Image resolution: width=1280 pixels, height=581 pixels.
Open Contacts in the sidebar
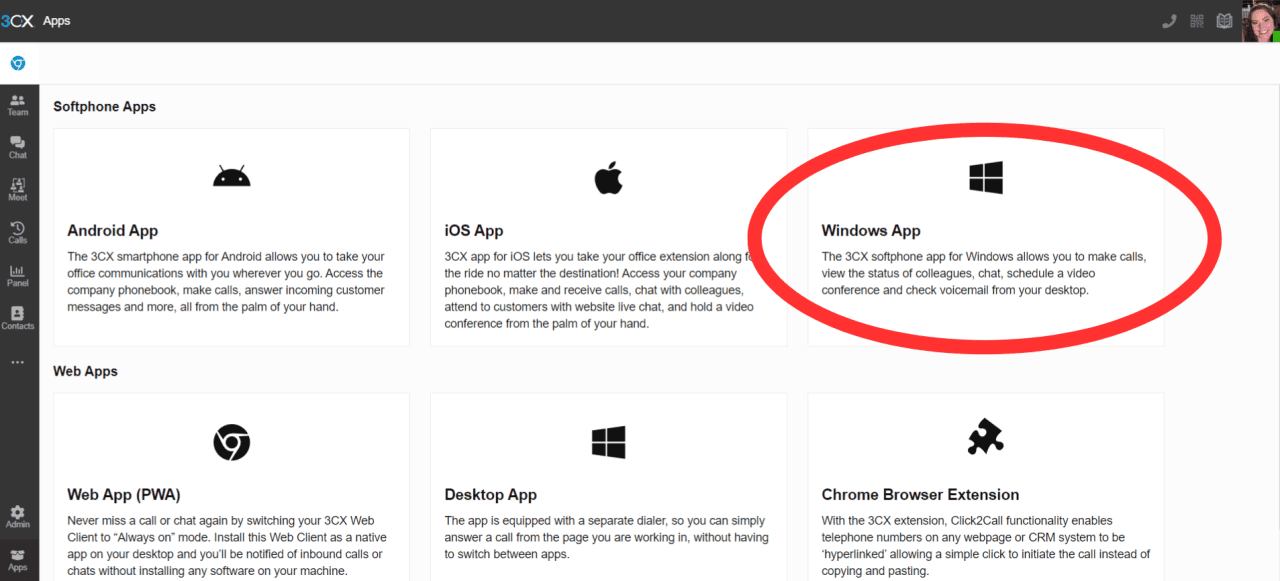18,319
